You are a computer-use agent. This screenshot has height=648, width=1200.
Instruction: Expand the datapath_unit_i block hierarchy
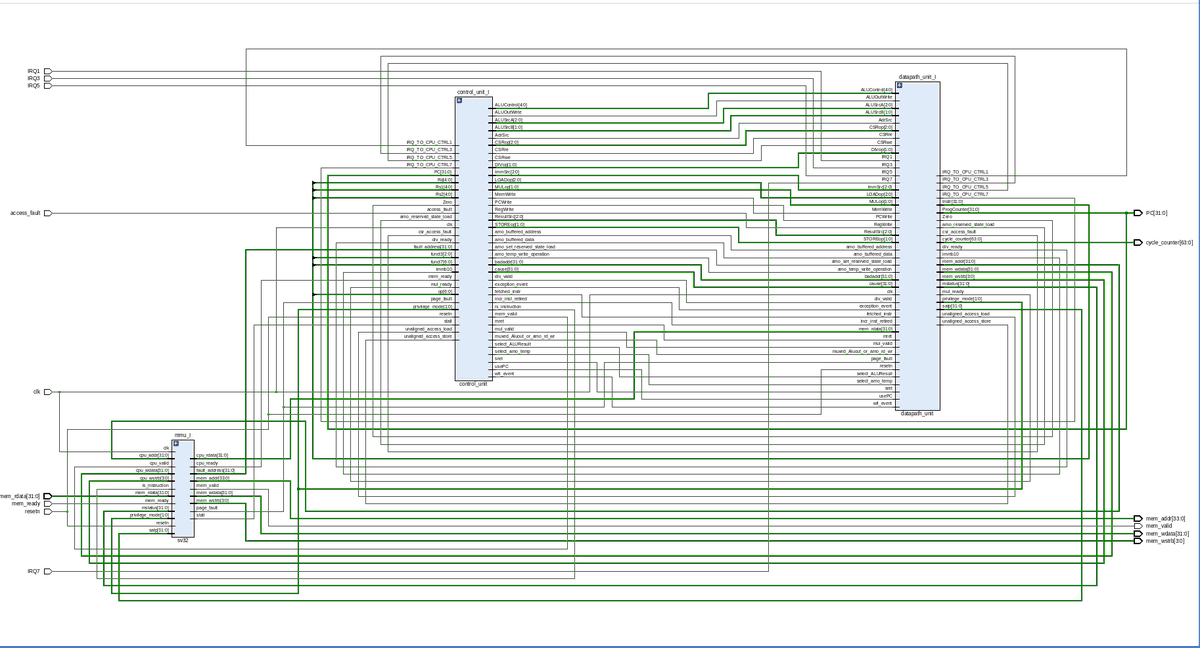click(899, 85)
